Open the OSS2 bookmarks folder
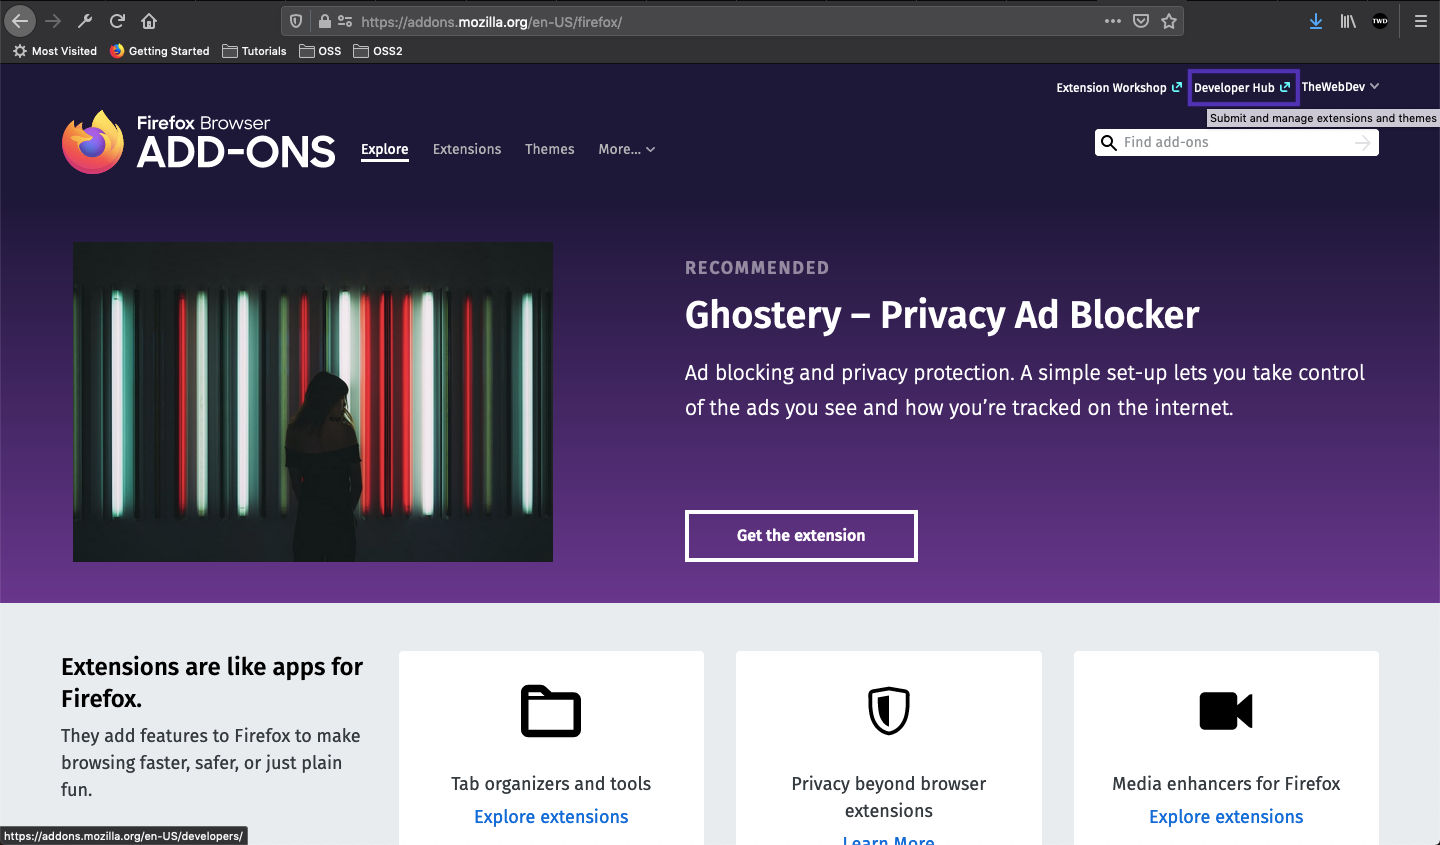Viewport: 1440px width, 845px height. click(378, 51)
